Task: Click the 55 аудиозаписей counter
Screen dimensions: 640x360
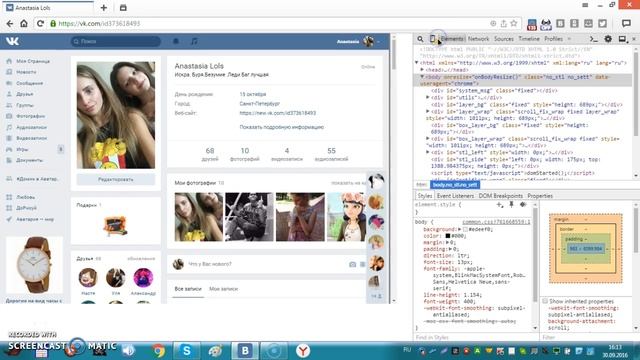Action: coord(331,154)
